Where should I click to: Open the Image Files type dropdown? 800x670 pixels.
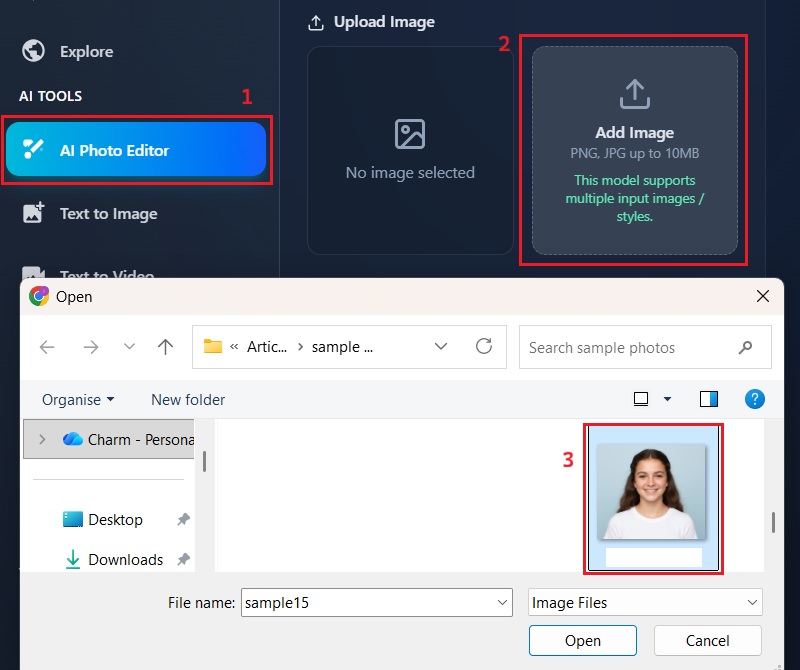[x=645, y=603]
